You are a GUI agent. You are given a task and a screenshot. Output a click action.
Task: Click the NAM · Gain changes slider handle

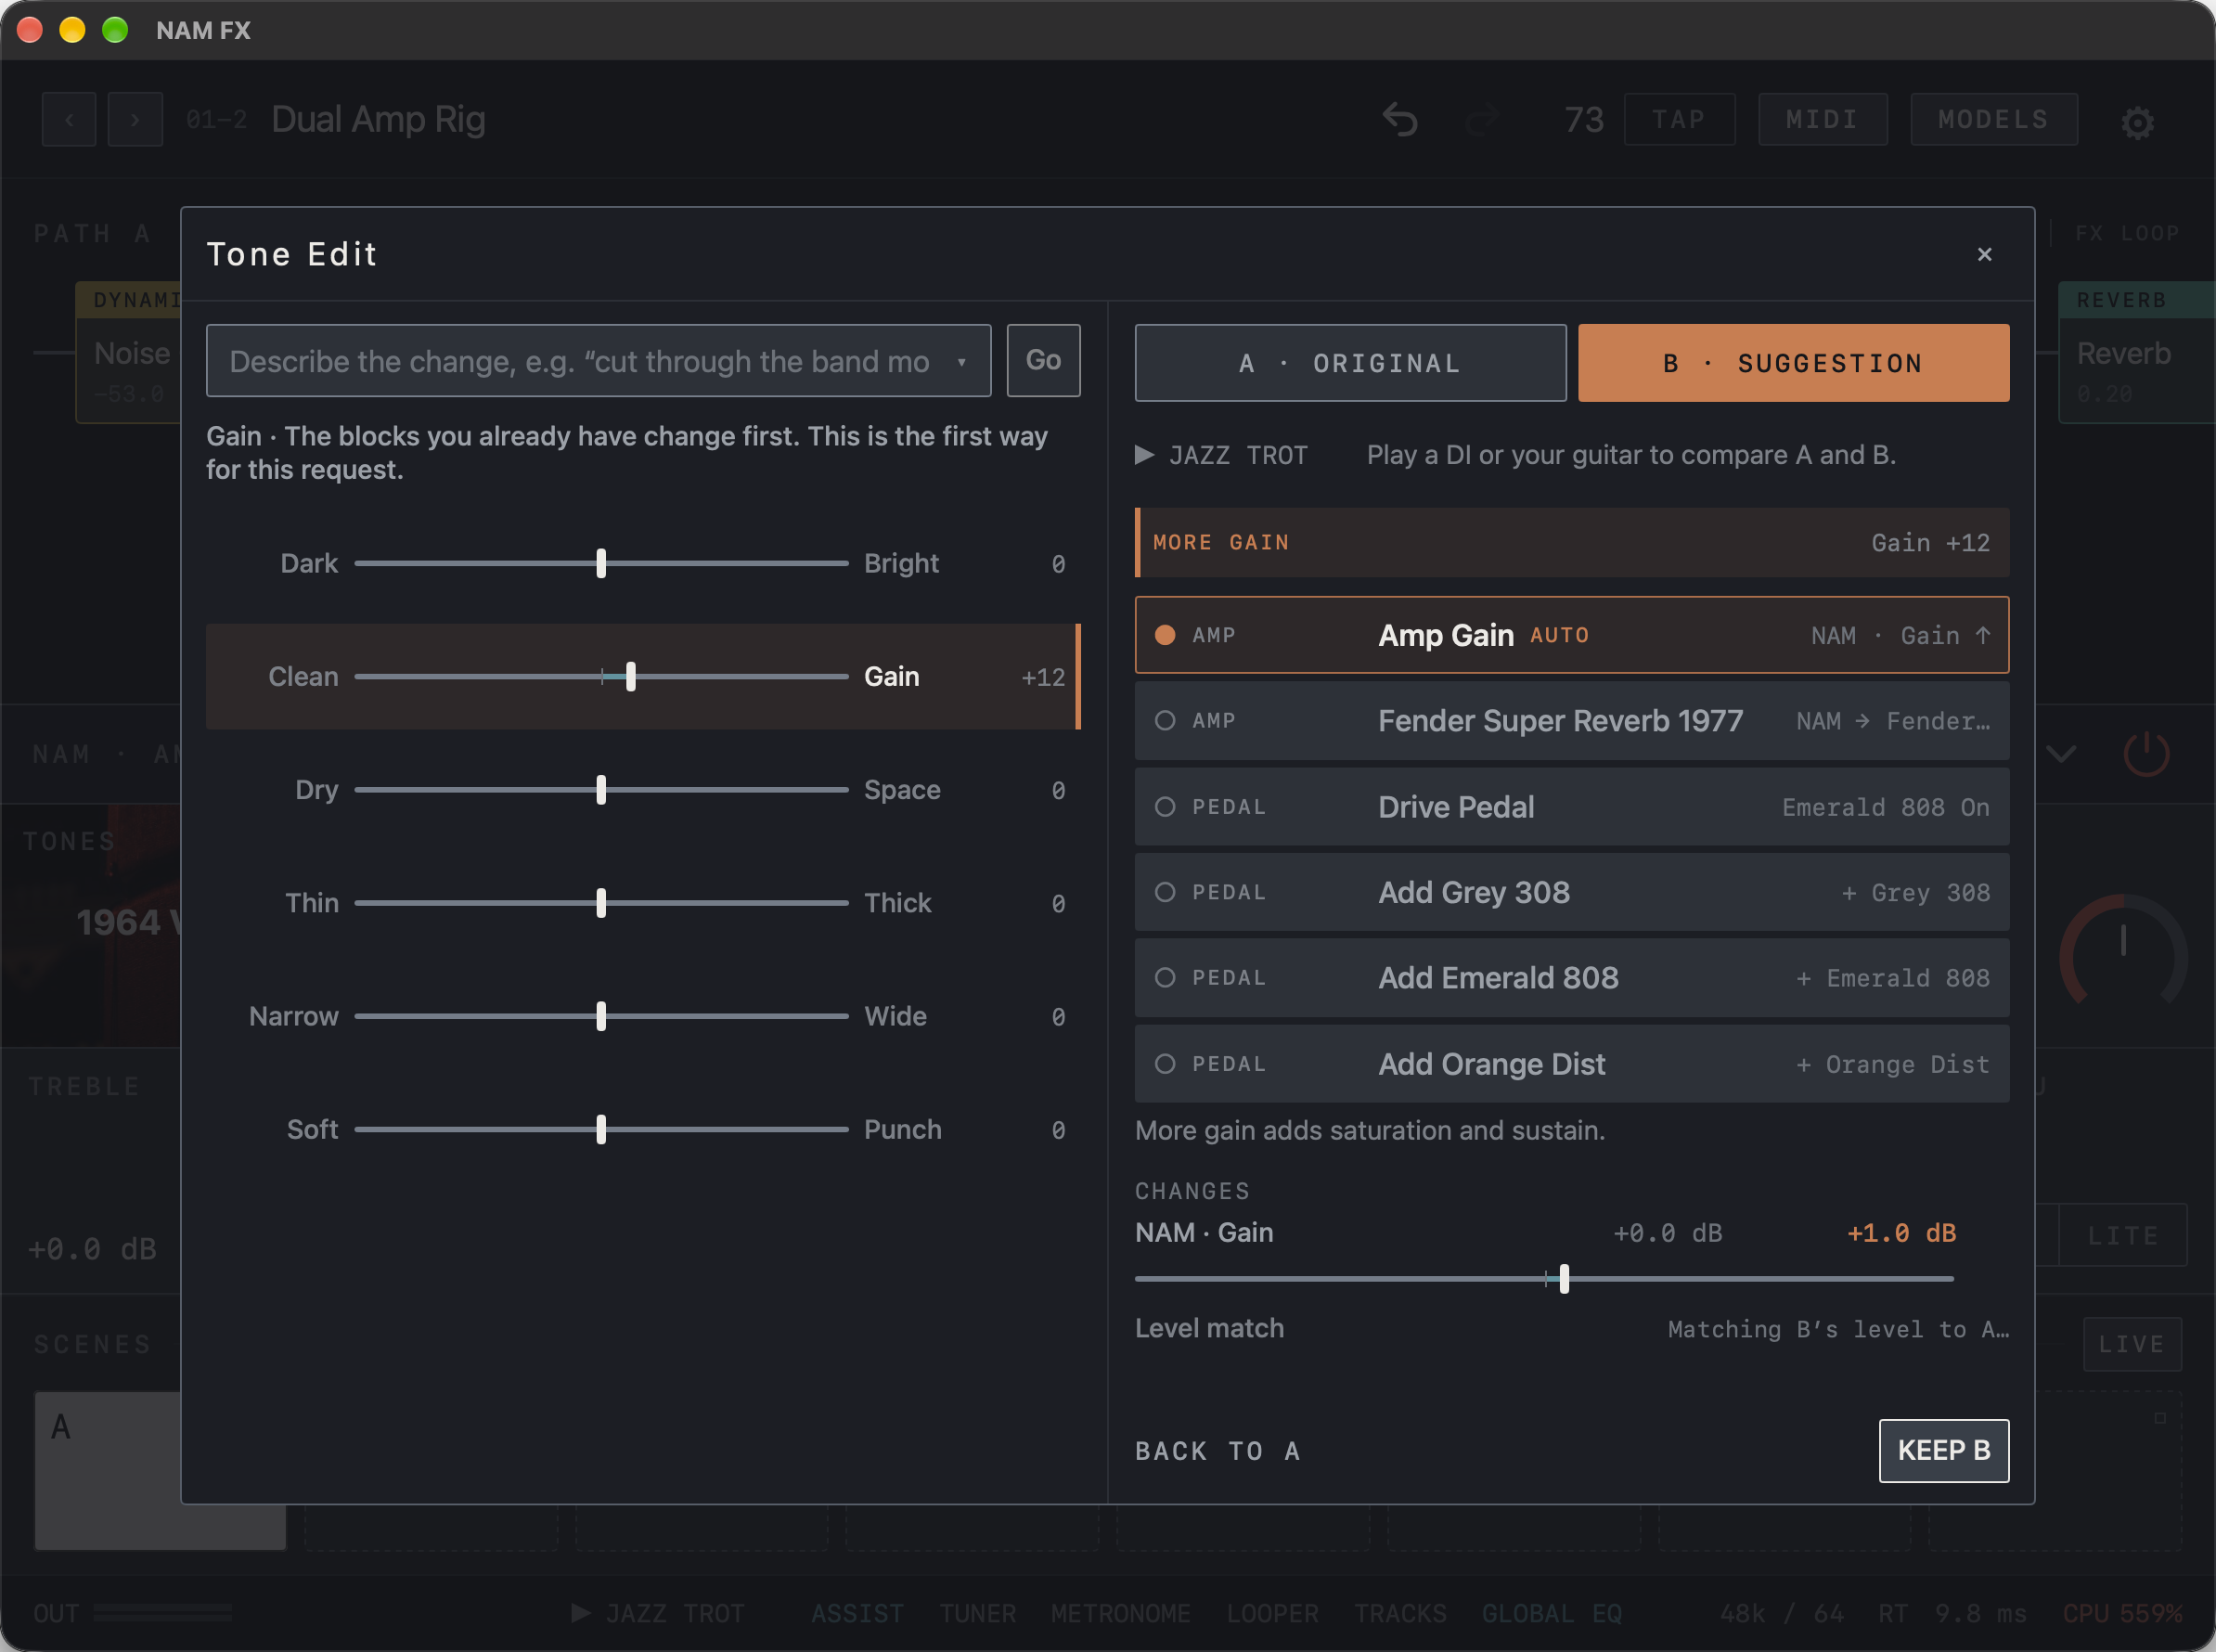point(1564,1278)
